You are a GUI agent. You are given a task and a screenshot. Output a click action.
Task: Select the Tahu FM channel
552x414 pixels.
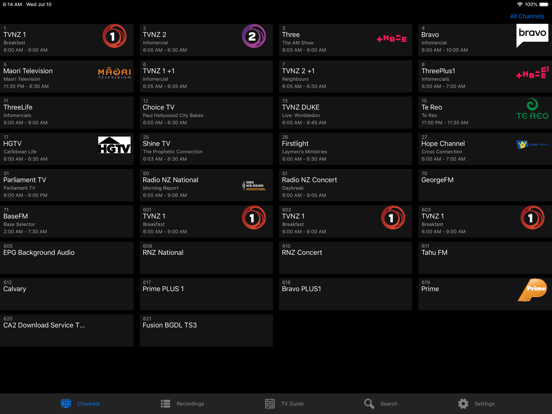(485, 258)
